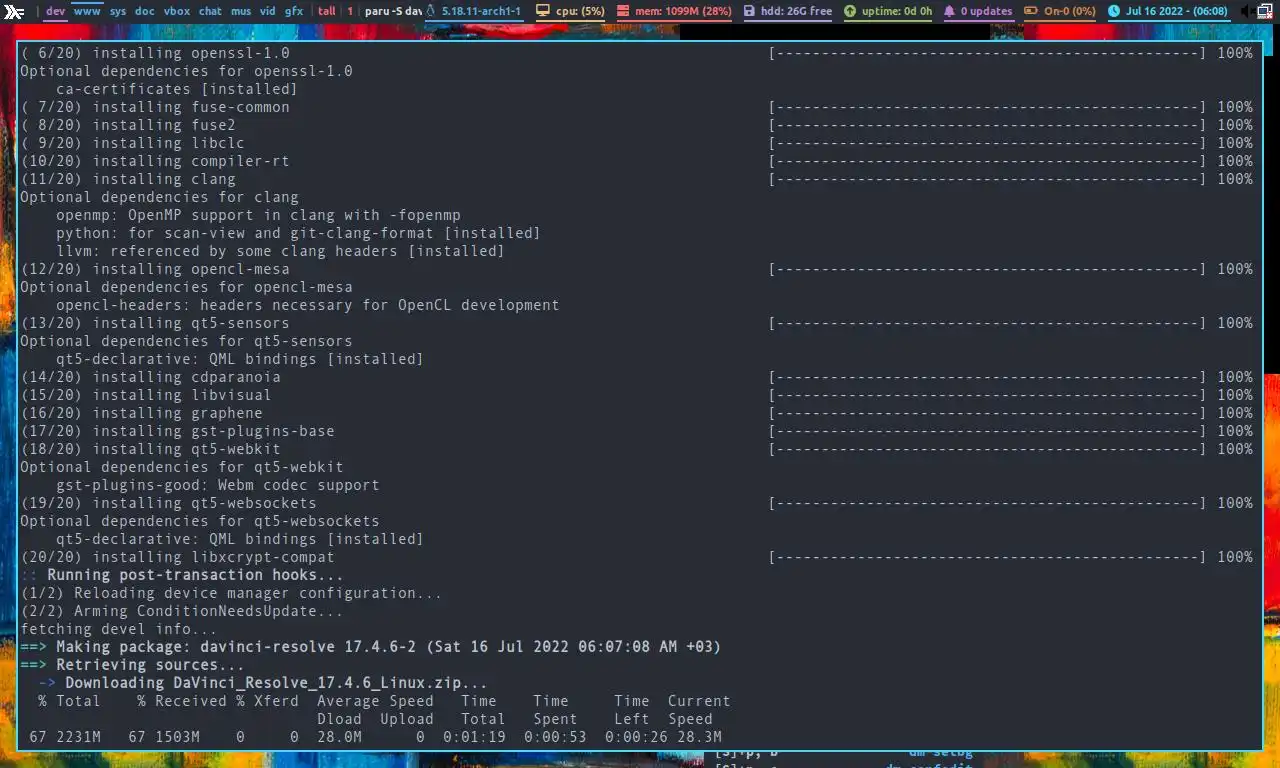Click the gst-plugins-good Webm codec line
The image size is (1280, 768).
[x=218, y=485]
